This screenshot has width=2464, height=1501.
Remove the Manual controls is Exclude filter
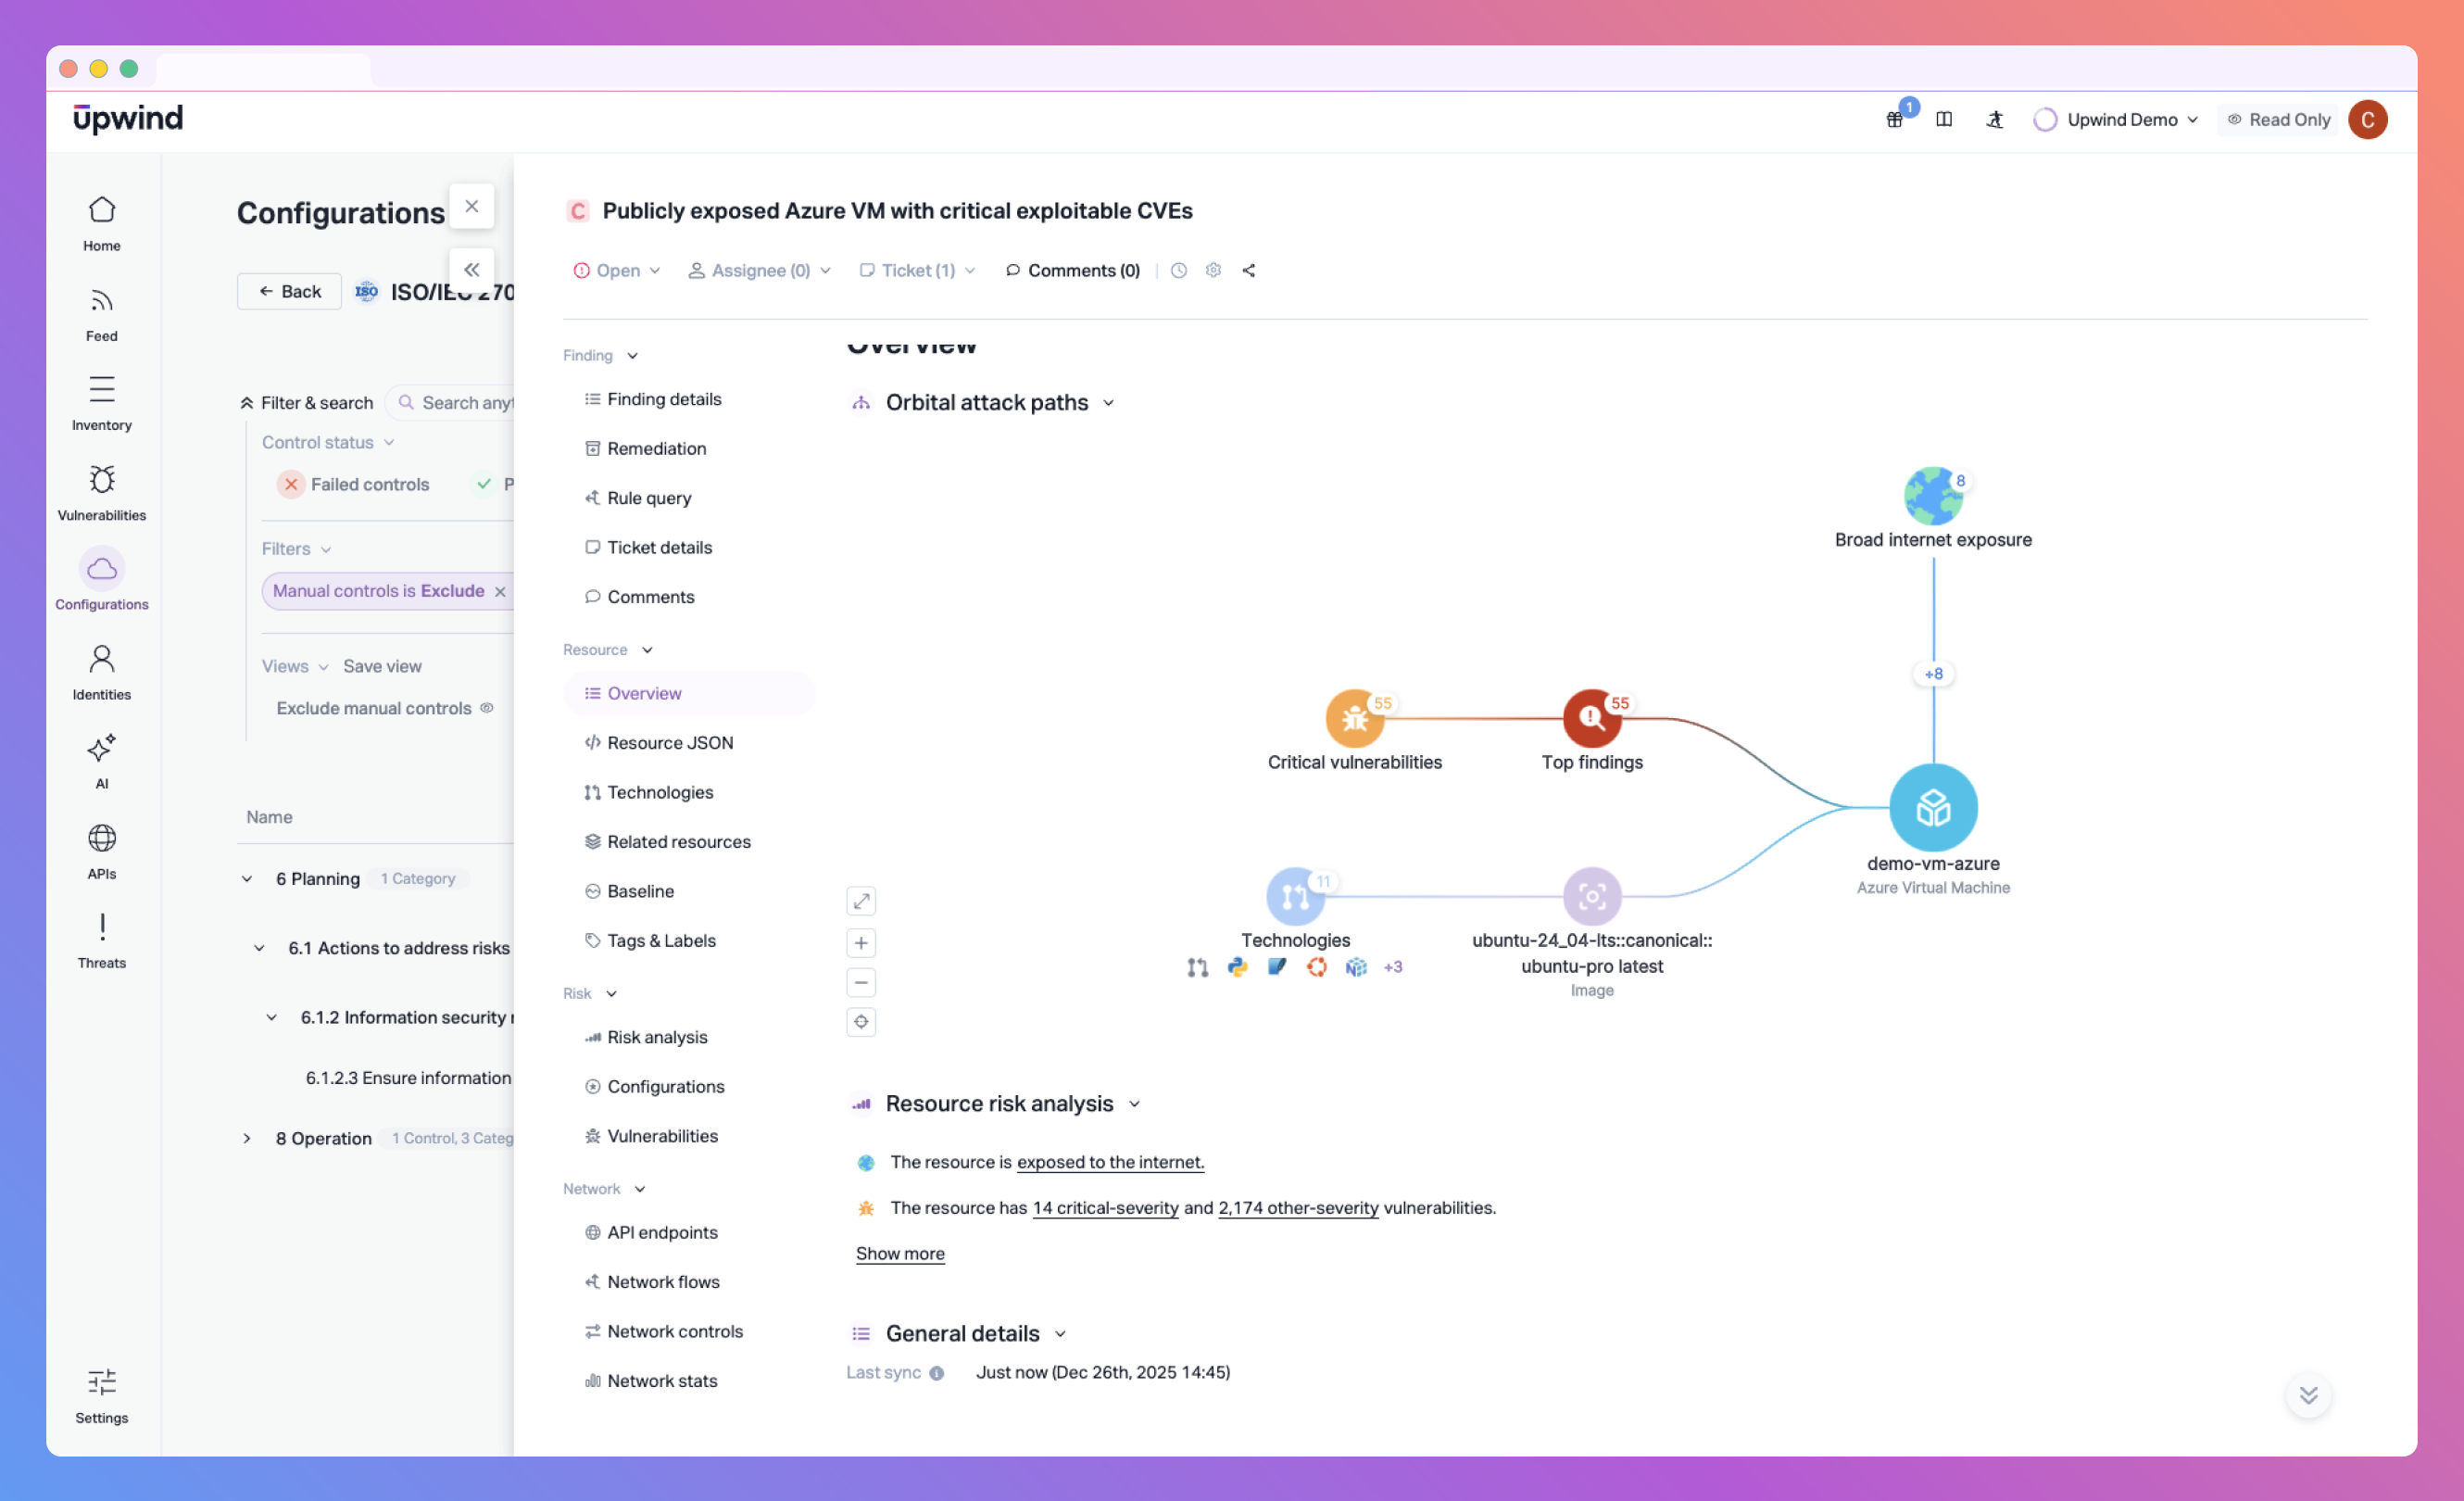coord(500,591)
